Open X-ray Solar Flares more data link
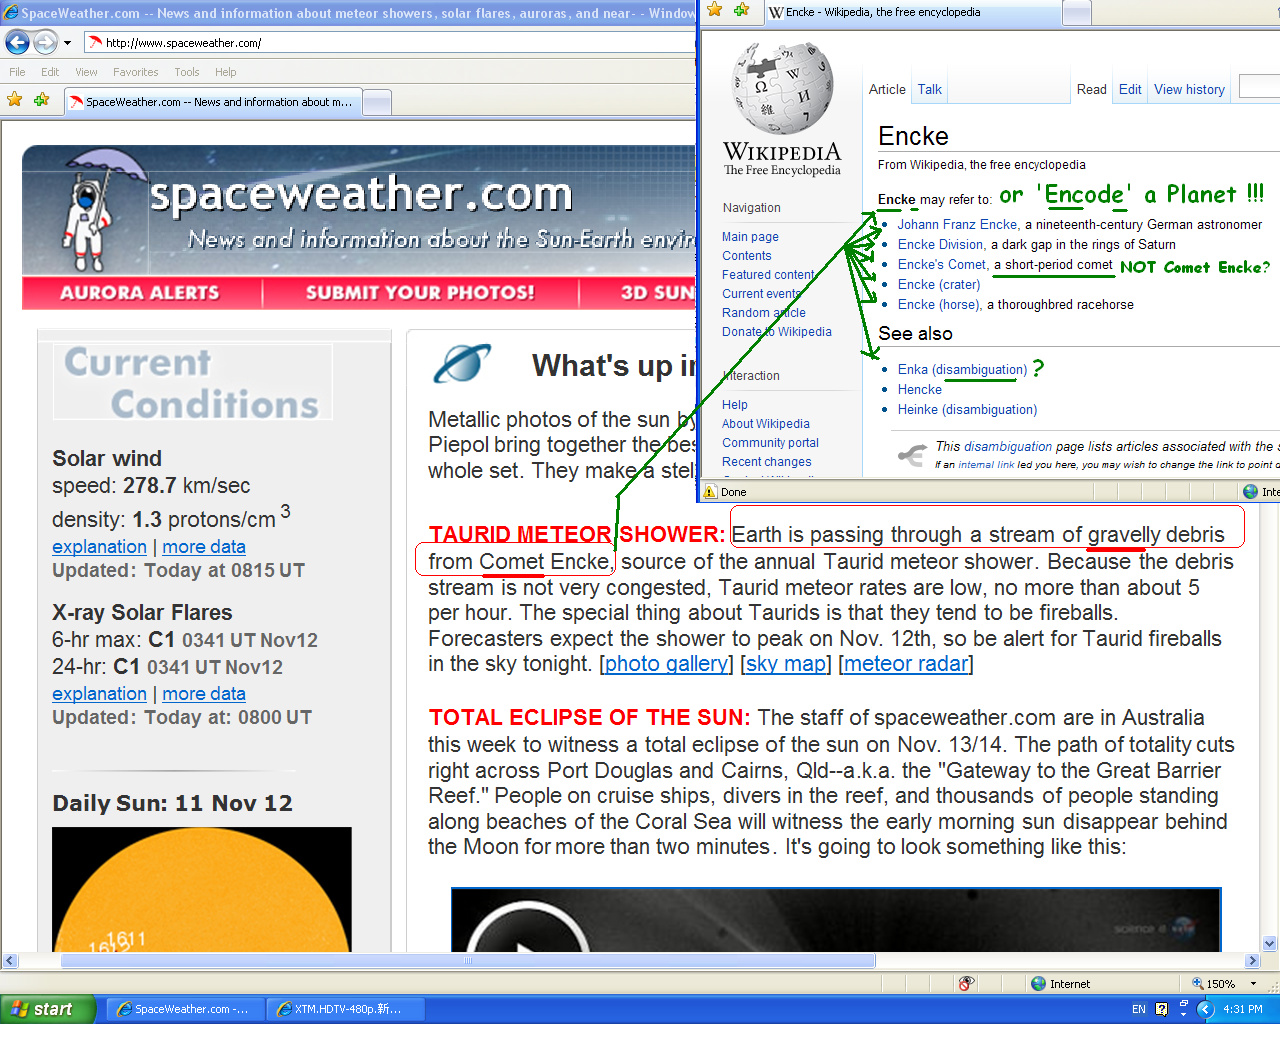The width and height of the screenshot is (1280, 1057). (204, 694)
